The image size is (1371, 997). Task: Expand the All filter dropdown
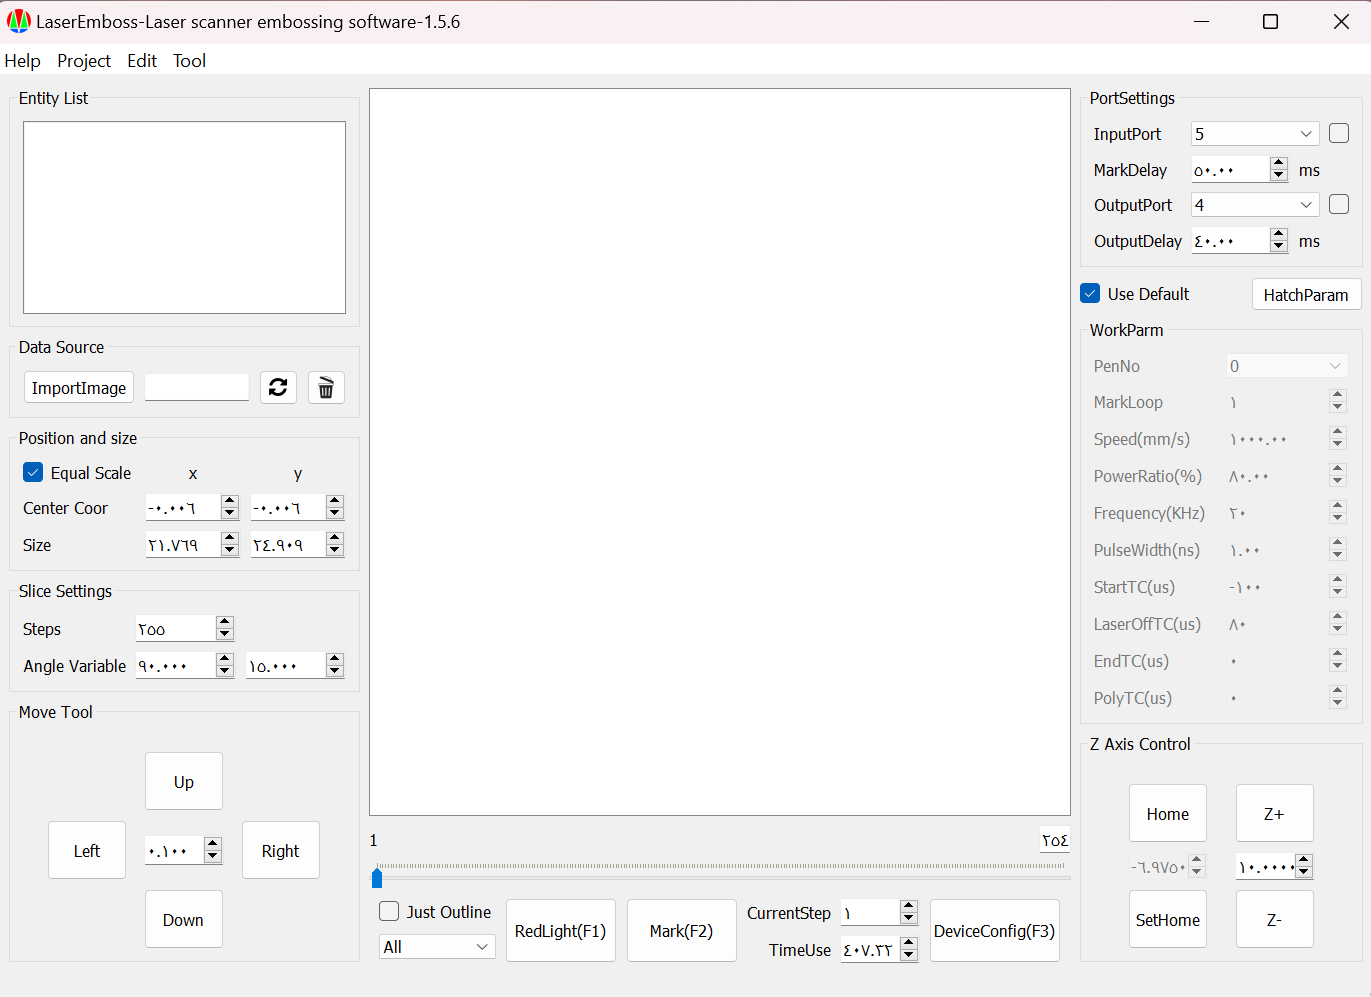437,946
